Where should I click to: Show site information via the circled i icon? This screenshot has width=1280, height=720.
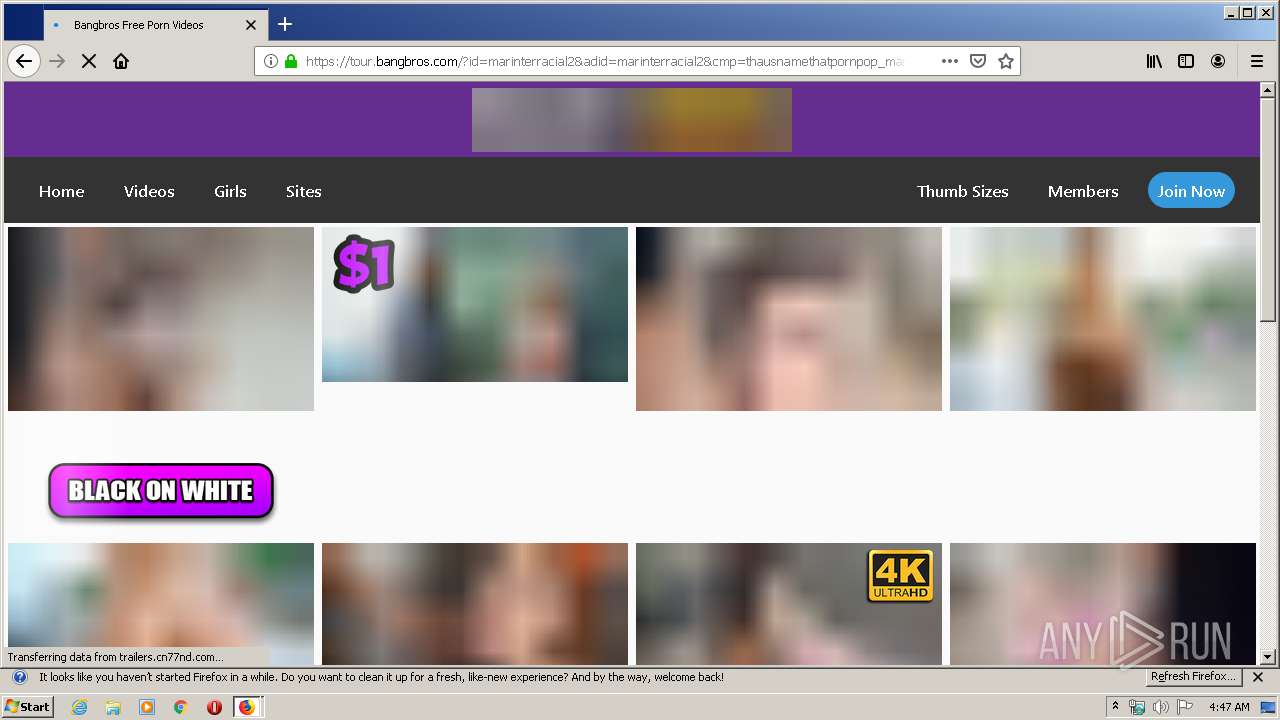pyautogui.click(x=270, y=61)
